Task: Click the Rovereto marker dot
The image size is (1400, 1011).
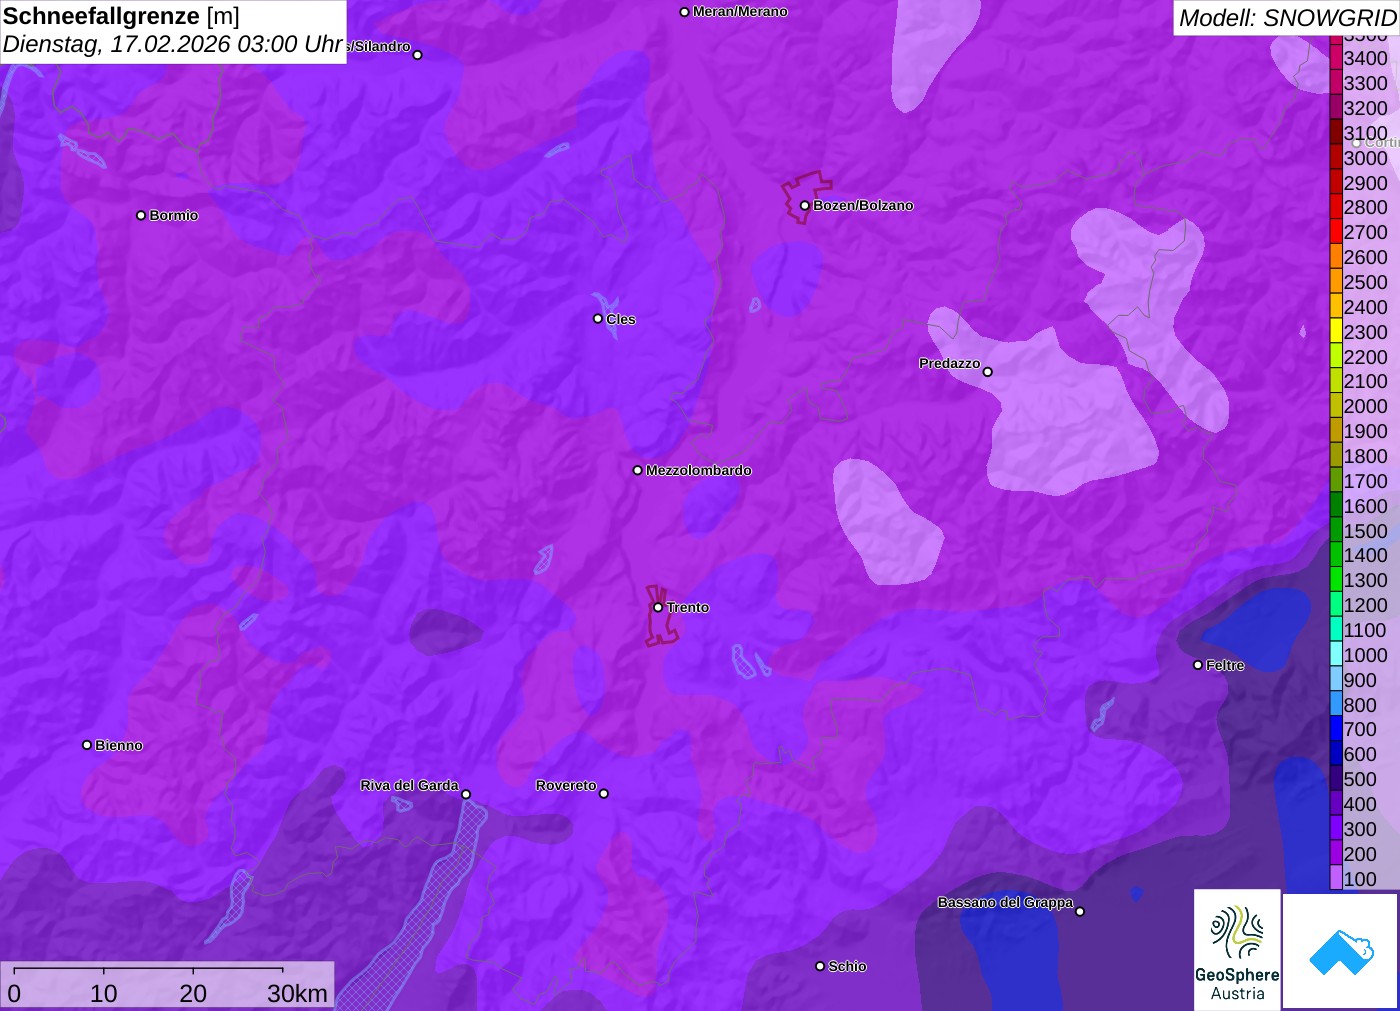Action: [604, 793]
